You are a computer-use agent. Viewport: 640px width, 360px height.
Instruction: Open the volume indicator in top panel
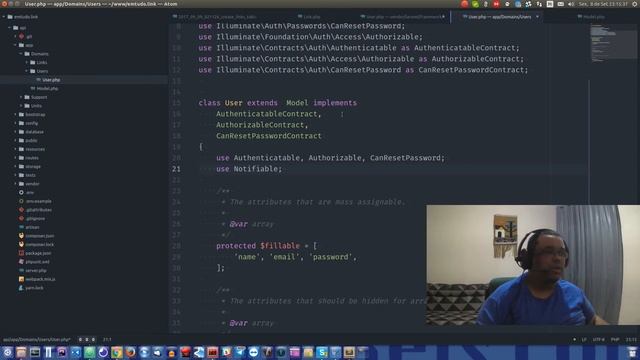tap(571, 4)
